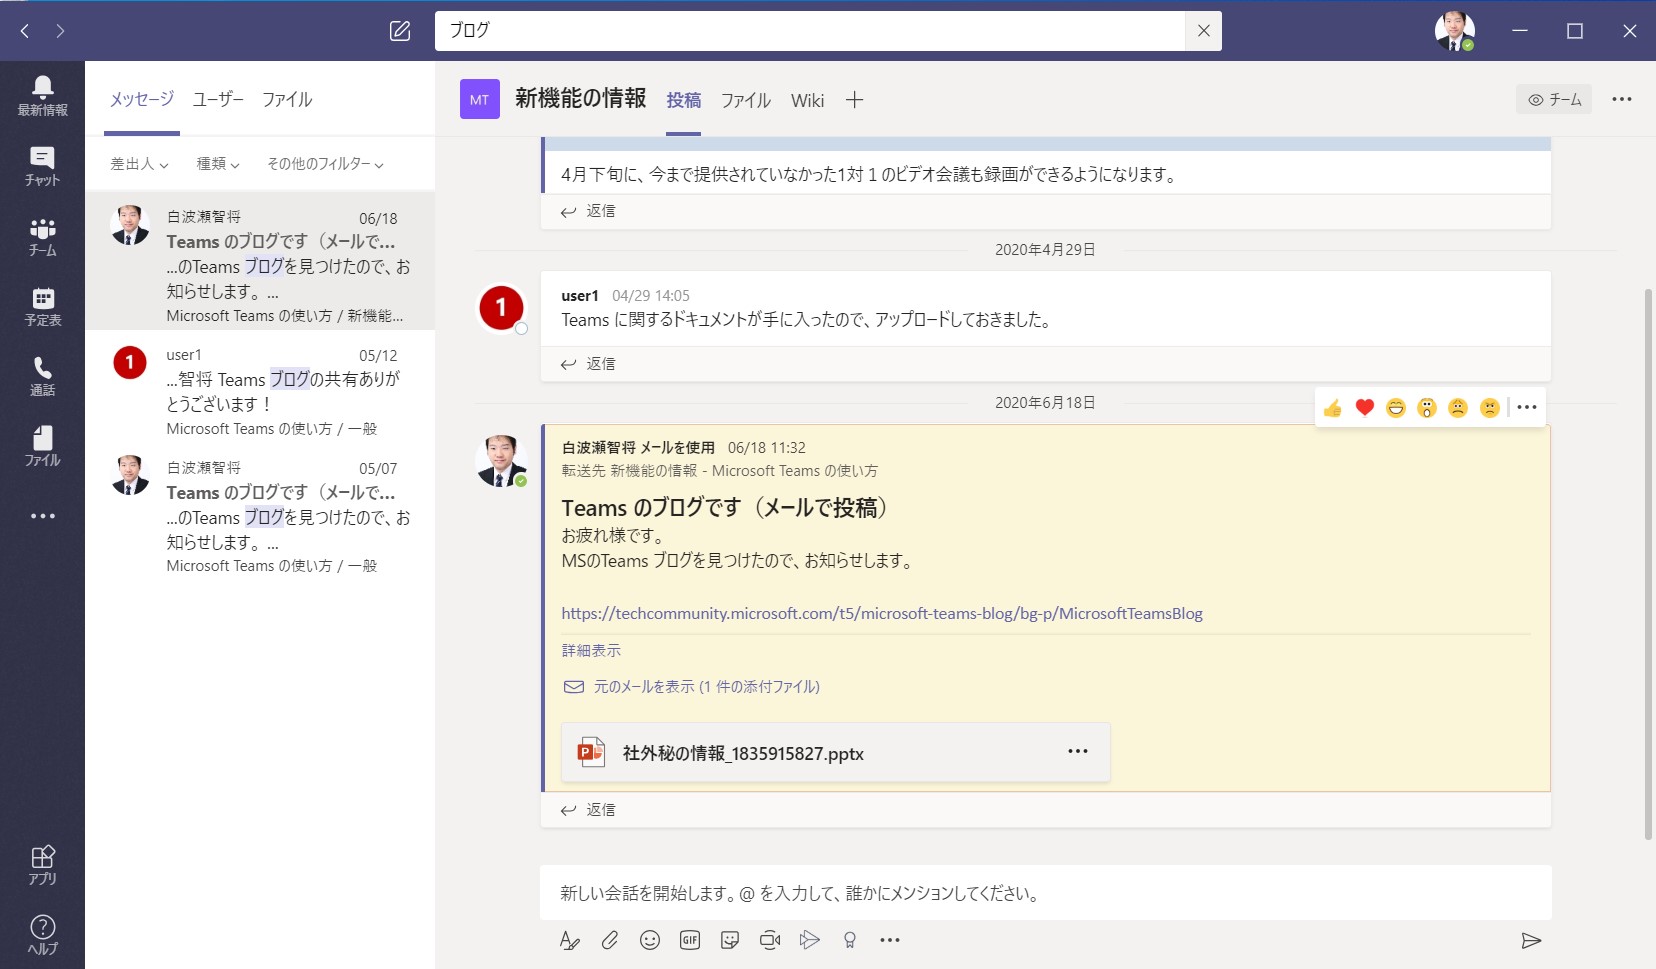Open ヘルプ in the sidebar

pos(42,935)
